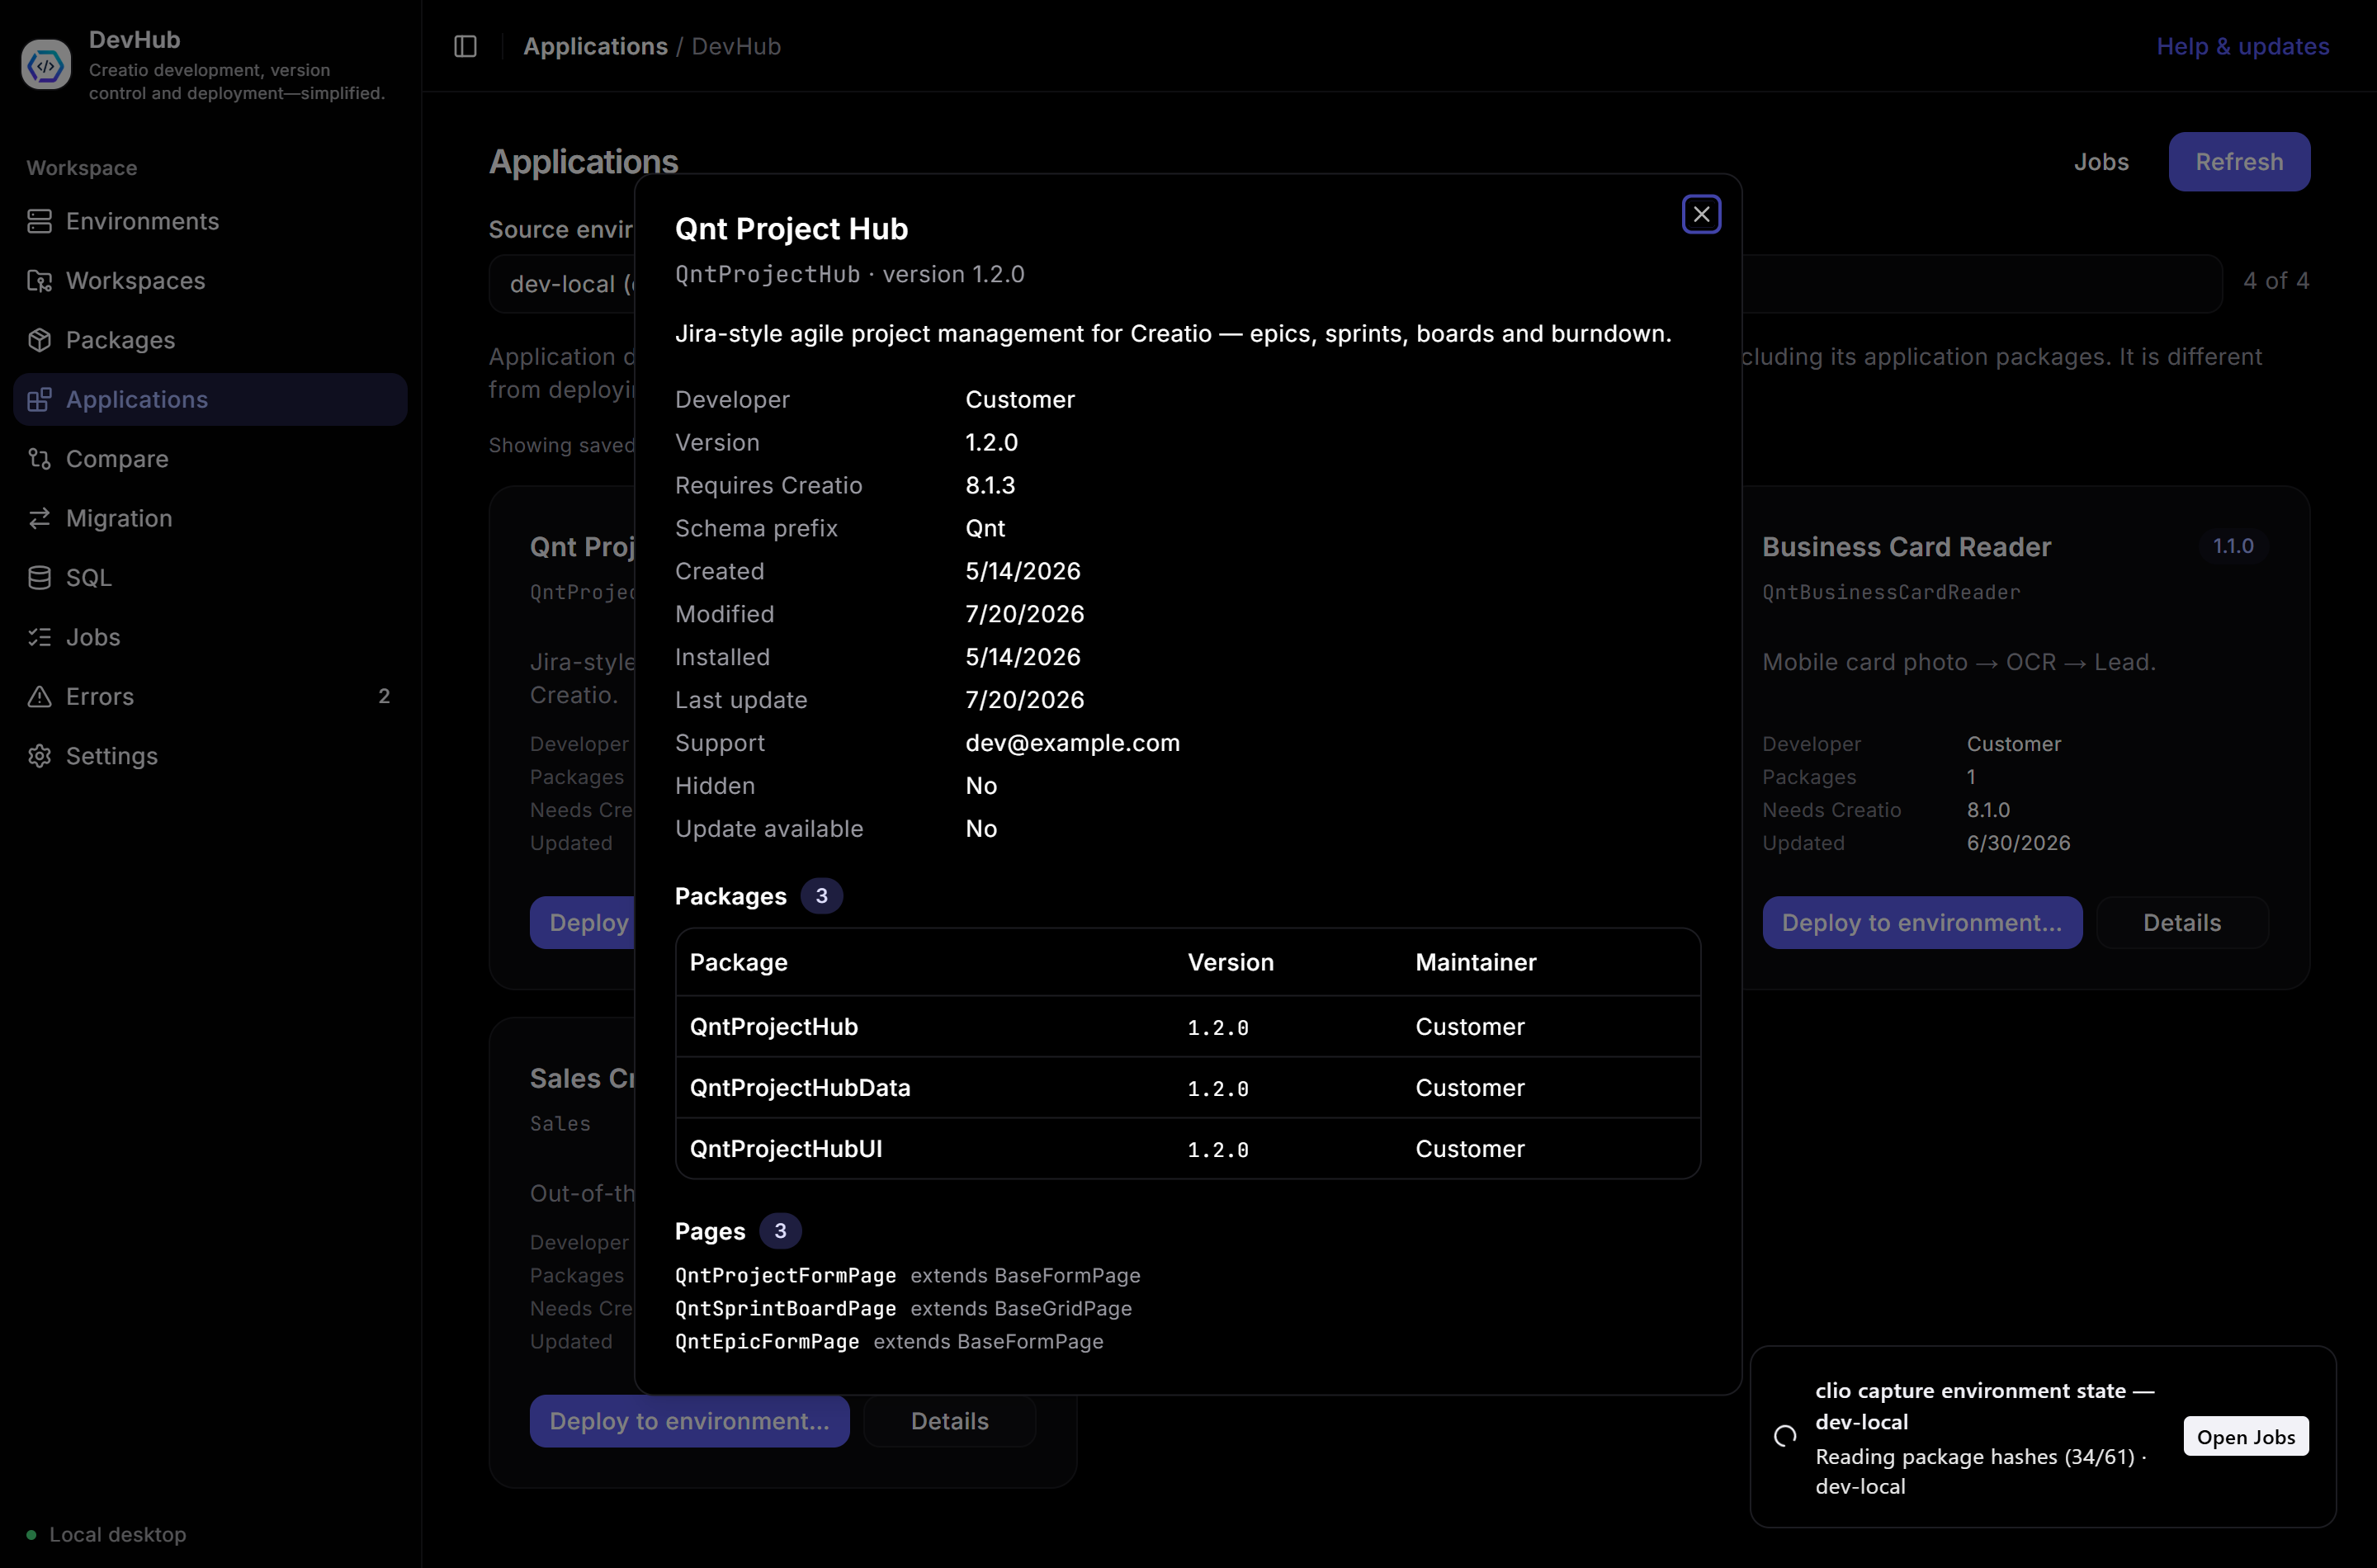Click the Maintainer column header

point(1476,962)
